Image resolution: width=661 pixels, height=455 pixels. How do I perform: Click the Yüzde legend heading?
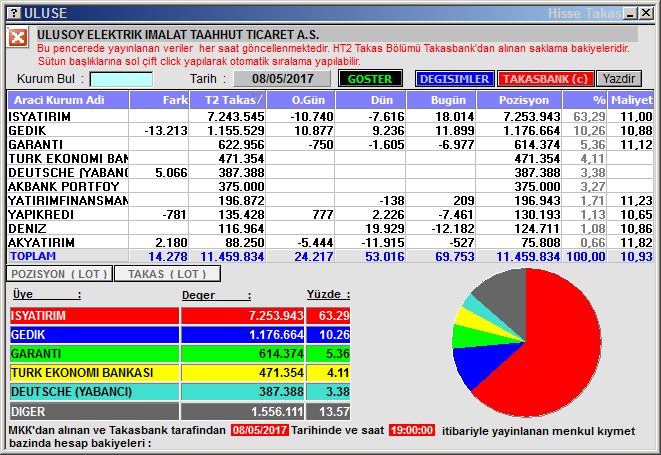pyautogui.click(x=328, y=294)
